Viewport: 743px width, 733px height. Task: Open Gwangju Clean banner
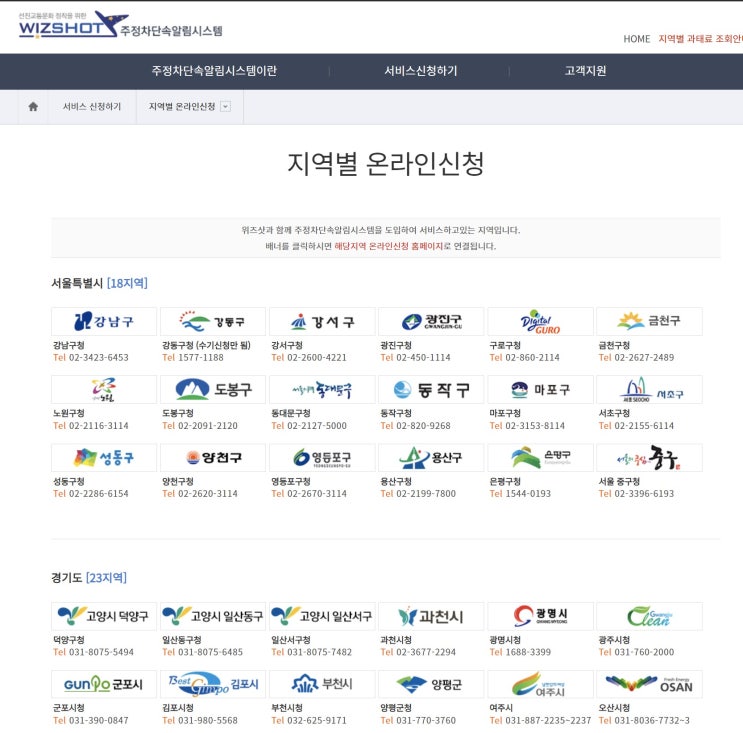649,616
